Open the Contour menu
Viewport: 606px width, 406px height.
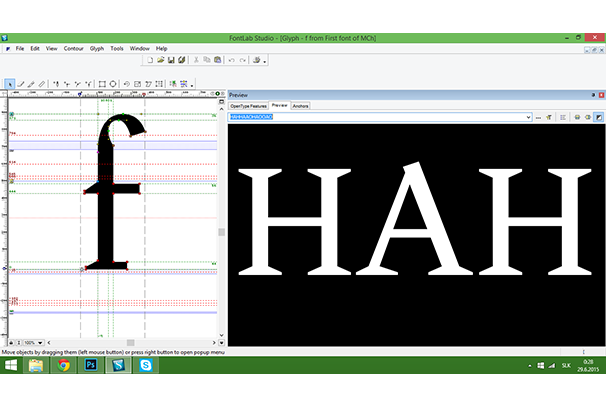click(73, 48)
